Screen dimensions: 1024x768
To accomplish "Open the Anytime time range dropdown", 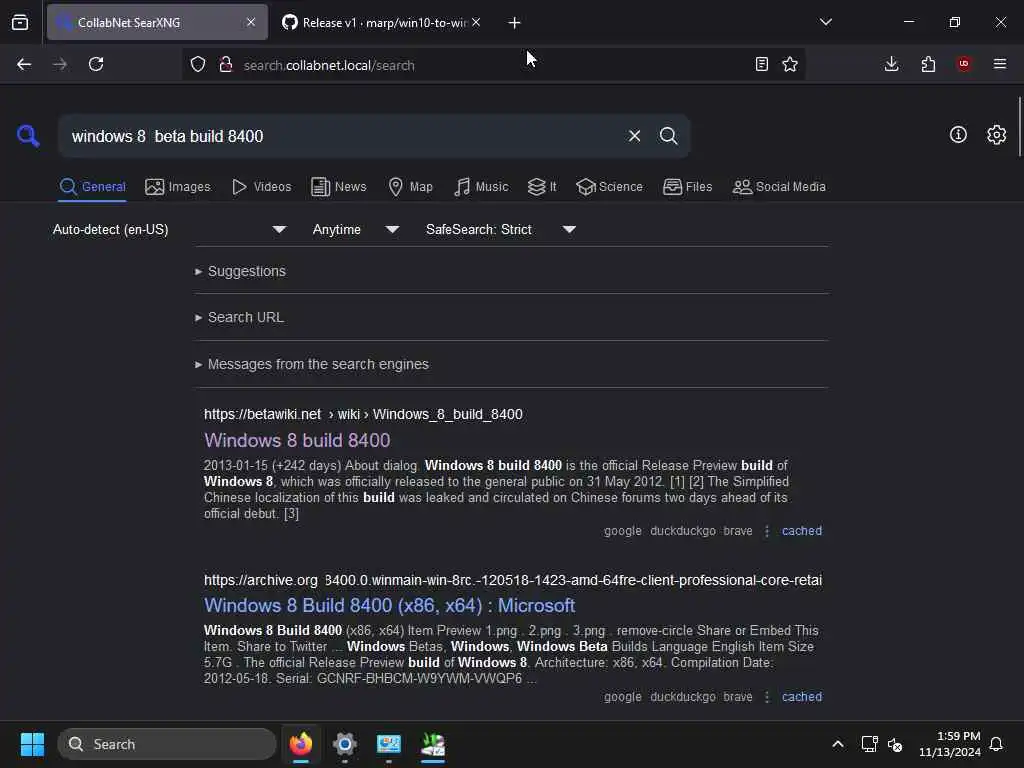I will 355,229.
